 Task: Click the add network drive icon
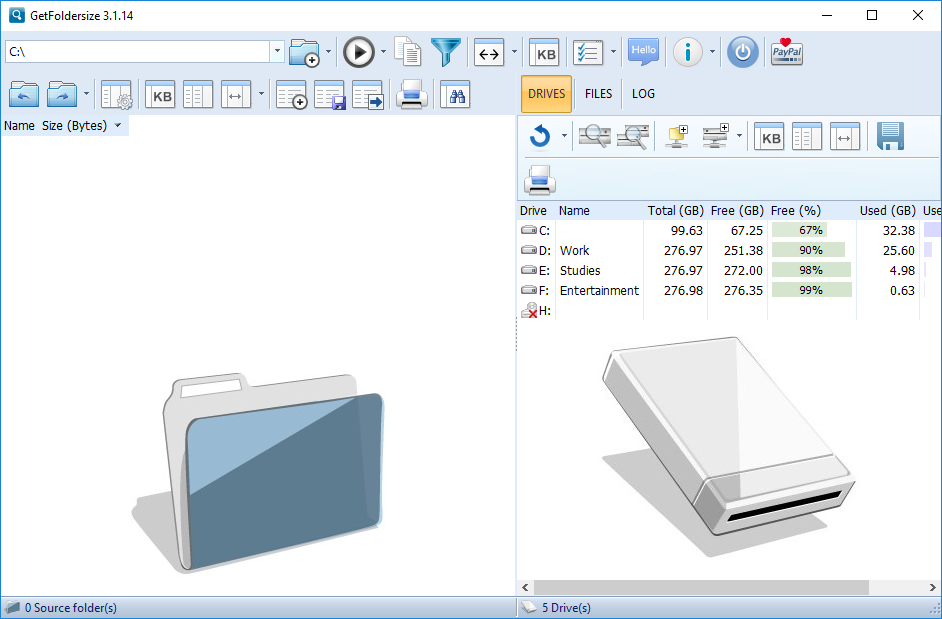pyautogui.click(x=716, y=136)
